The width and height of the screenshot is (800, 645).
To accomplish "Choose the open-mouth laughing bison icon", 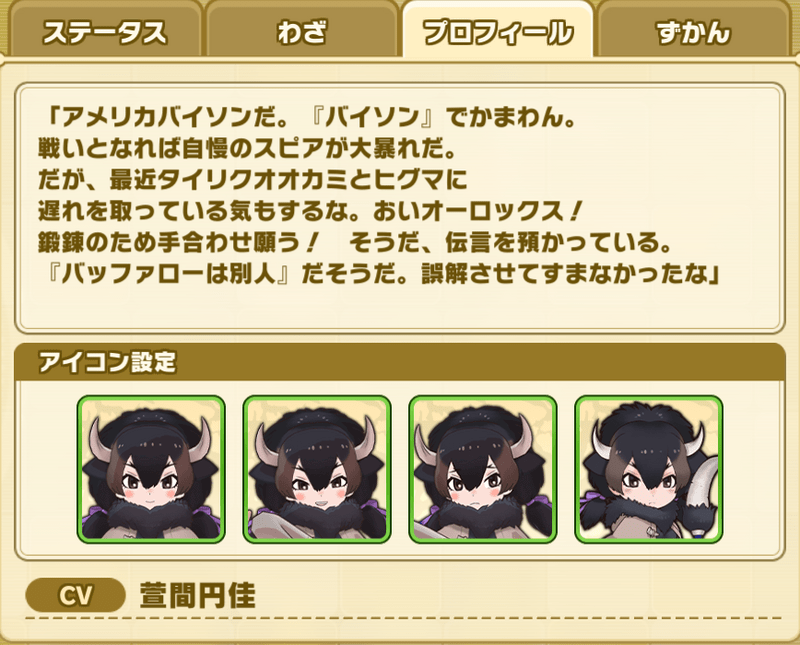I will 317,469.
